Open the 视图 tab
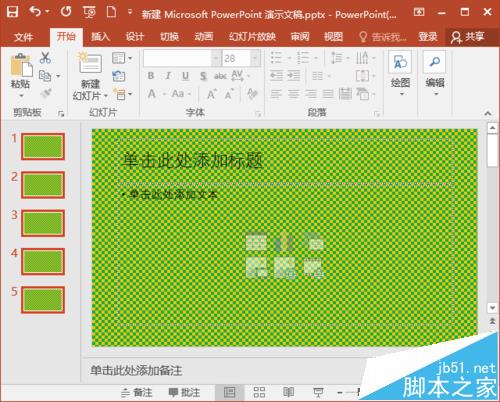Viewport: 500px width, 402px height. tap(333, 36)
